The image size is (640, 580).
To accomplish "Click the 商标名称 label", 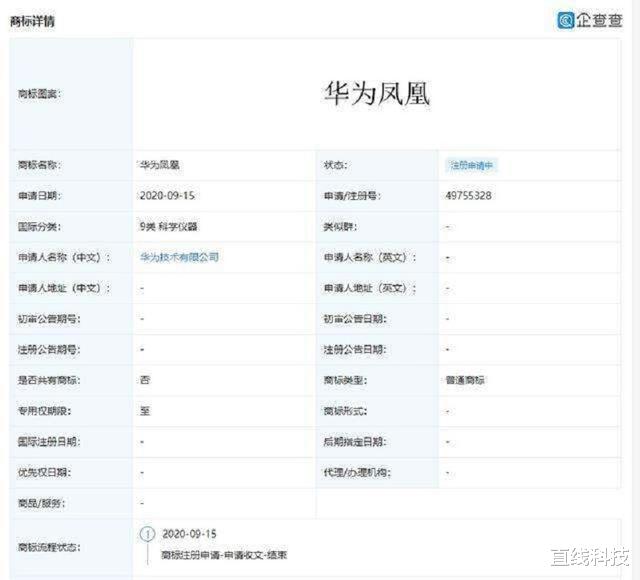I will [x=39, y=165].
